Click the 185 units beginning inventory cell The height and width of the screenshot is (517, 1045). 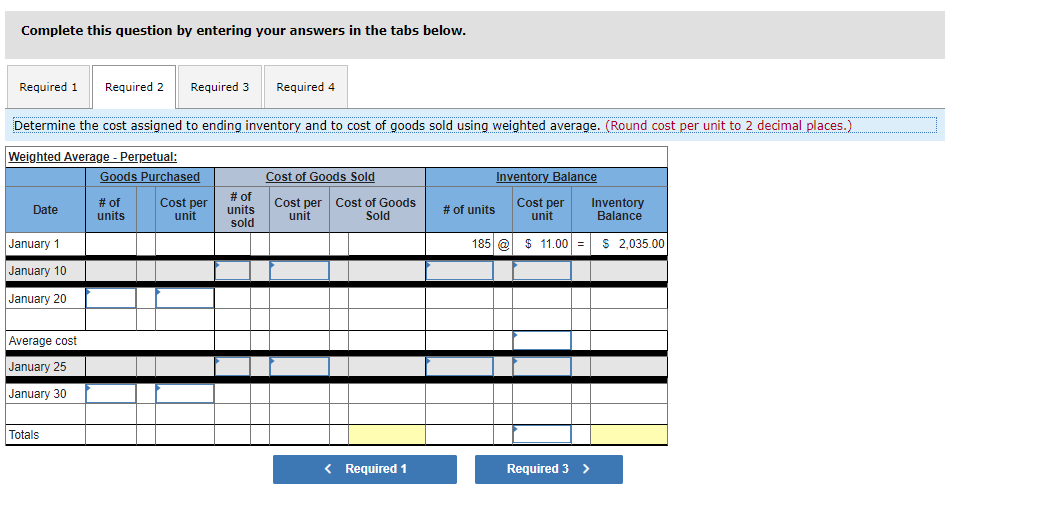(459, 244)
